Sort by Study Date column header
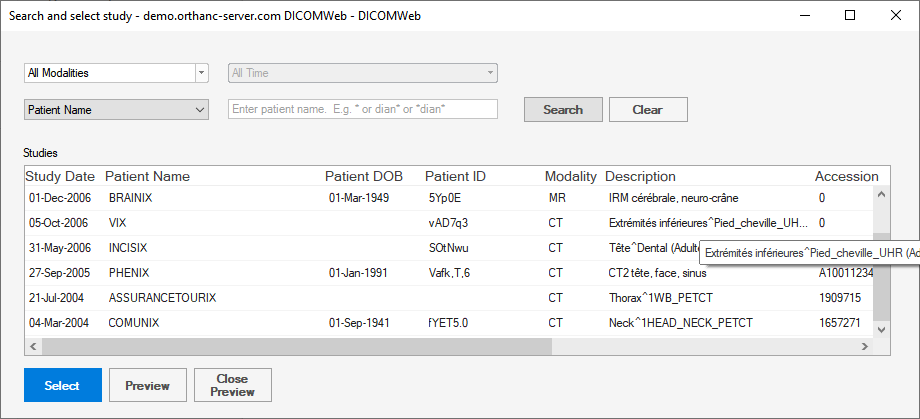 click(x=60, y=176)
